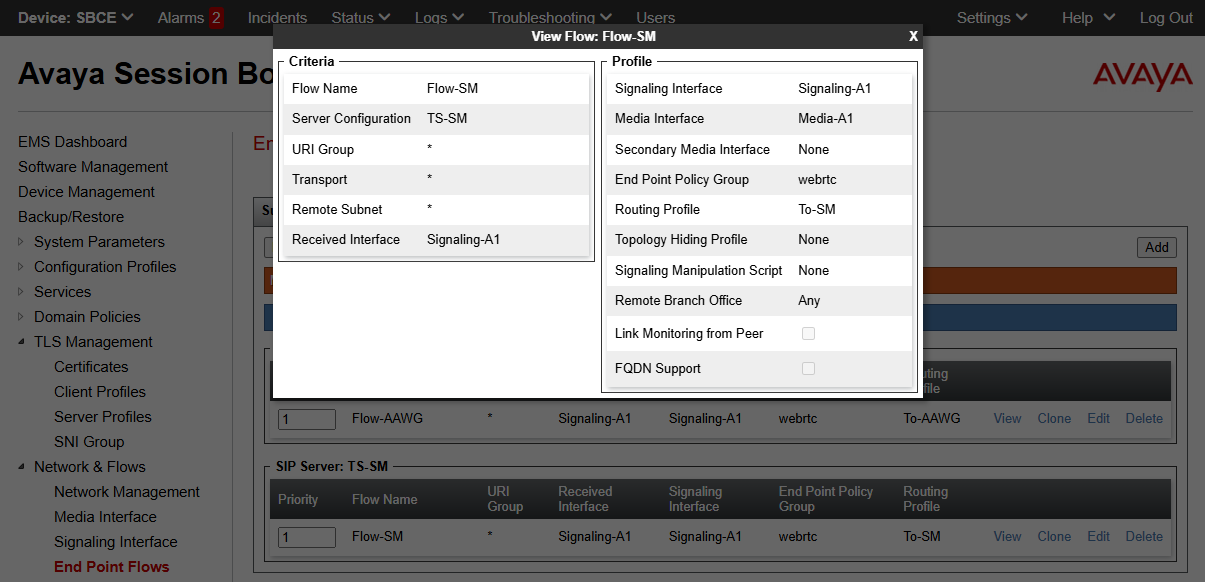
Task: Open the Settings dropdown menu
Action: point(991,18)
